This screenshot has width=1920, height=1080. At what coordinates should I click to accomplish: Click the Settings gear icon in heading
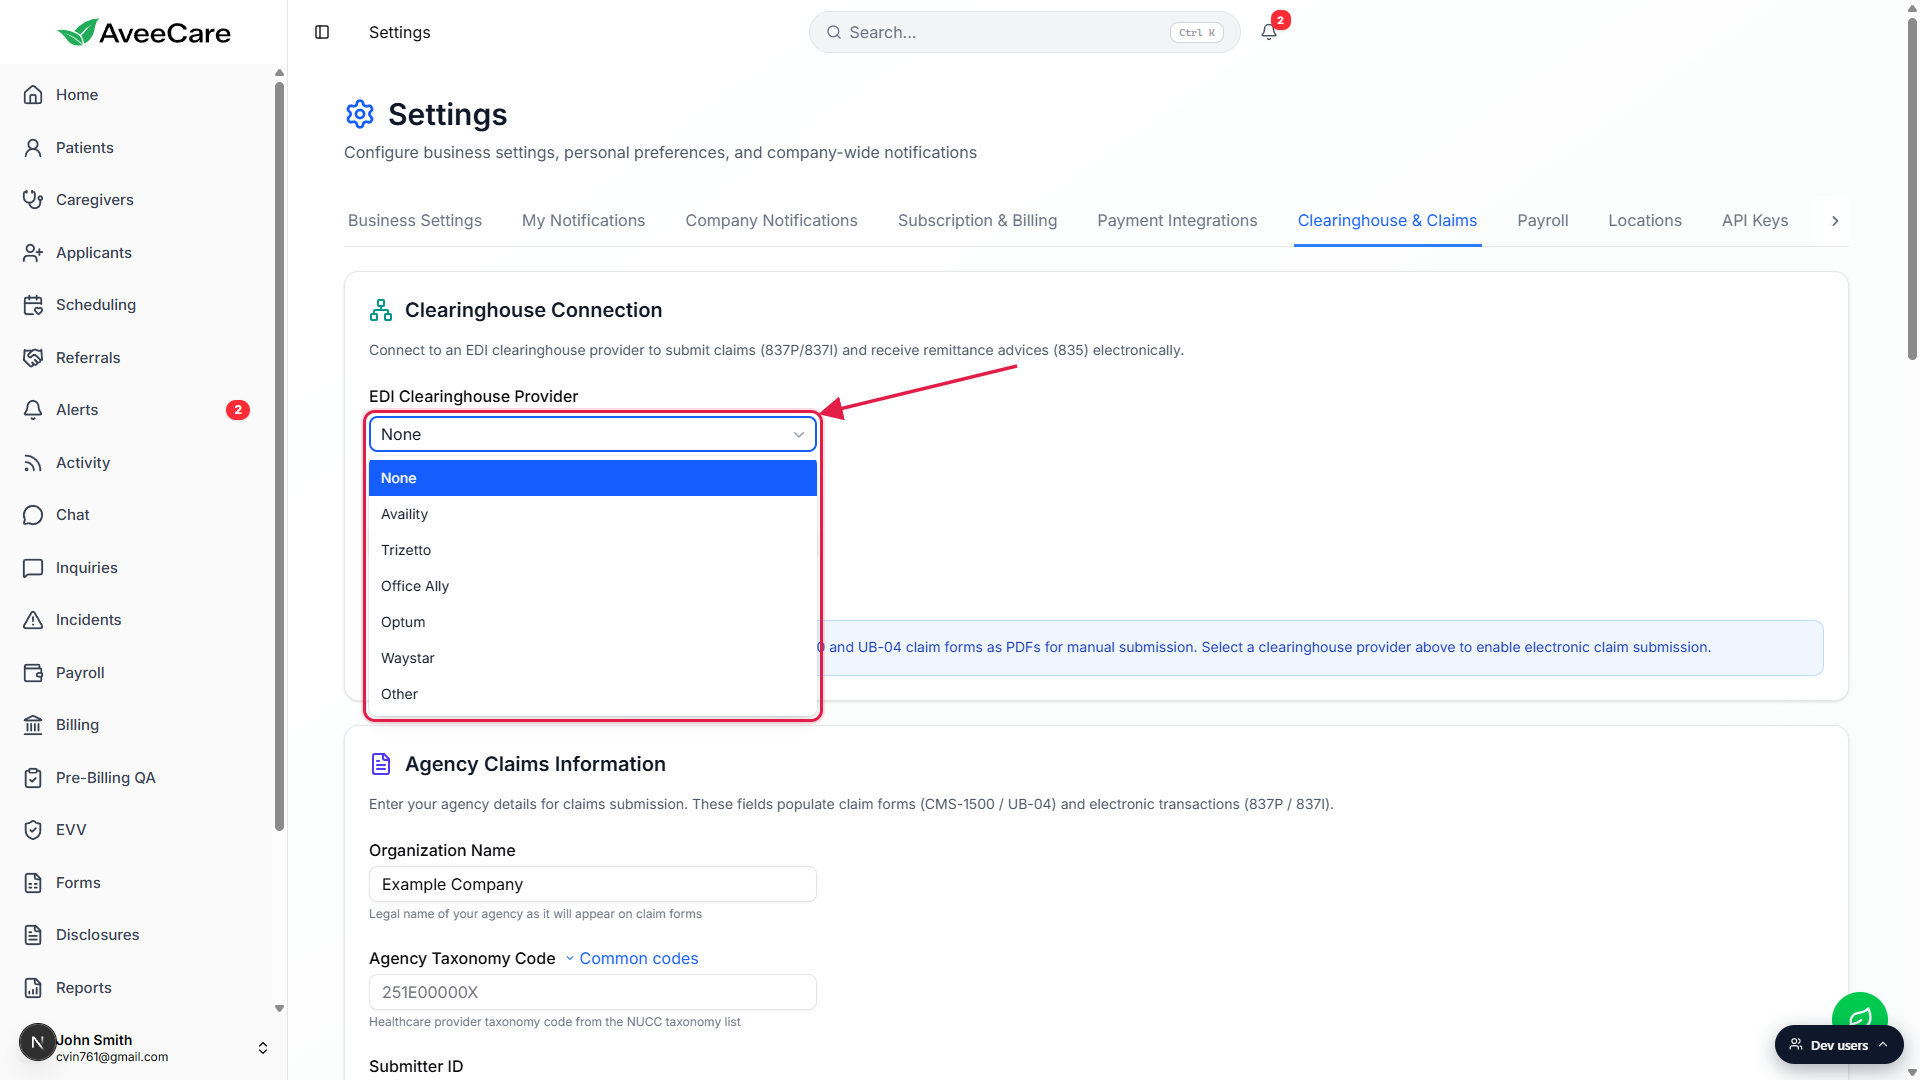(360, 114)
